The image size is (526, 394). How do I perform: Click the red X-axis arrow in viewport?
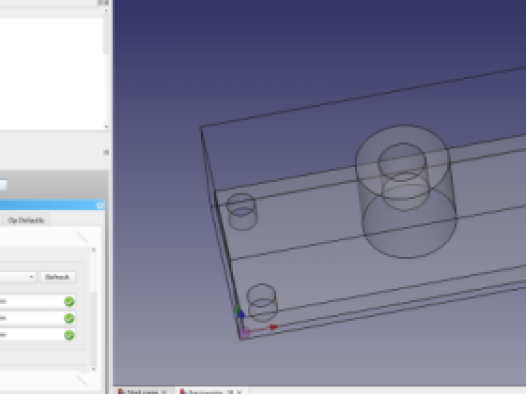(274, 327)
